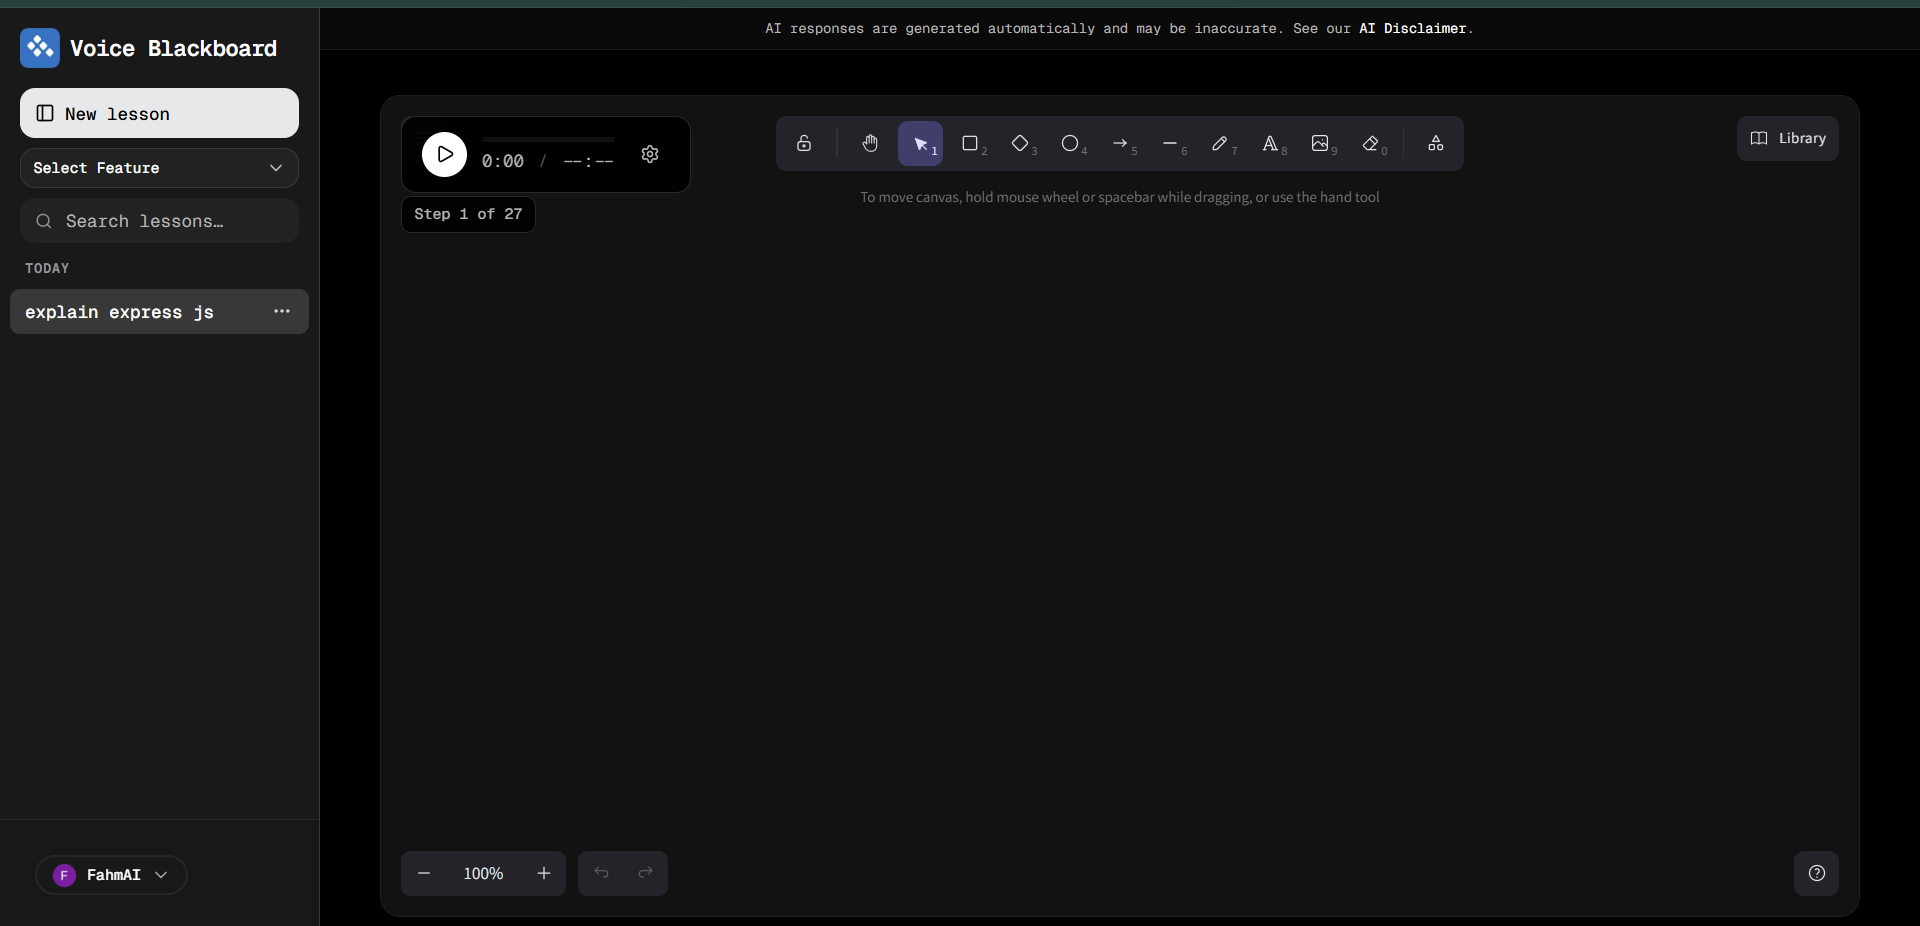Select the Diamond shape tool
Image resolution: width=1920 pixels, height=926 pixels.
[x=1020, y=143]
